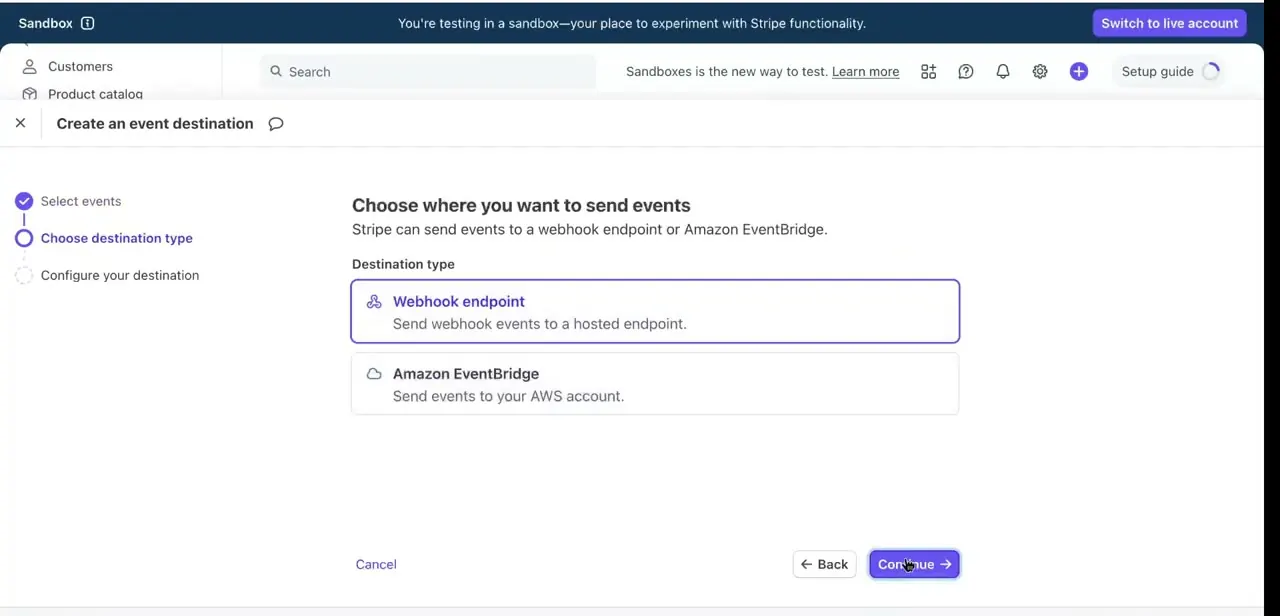Click the Setup guide progress circle
This screenshot has width=1280, height=616.
coord(1211,71)
